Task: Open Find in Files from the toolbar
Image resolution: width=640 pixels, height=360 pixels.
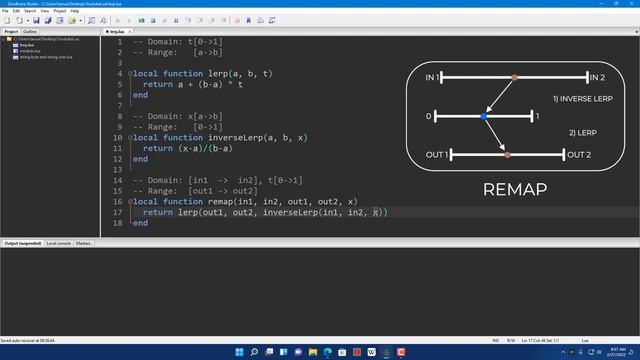Action: click(x=104, y=20)
